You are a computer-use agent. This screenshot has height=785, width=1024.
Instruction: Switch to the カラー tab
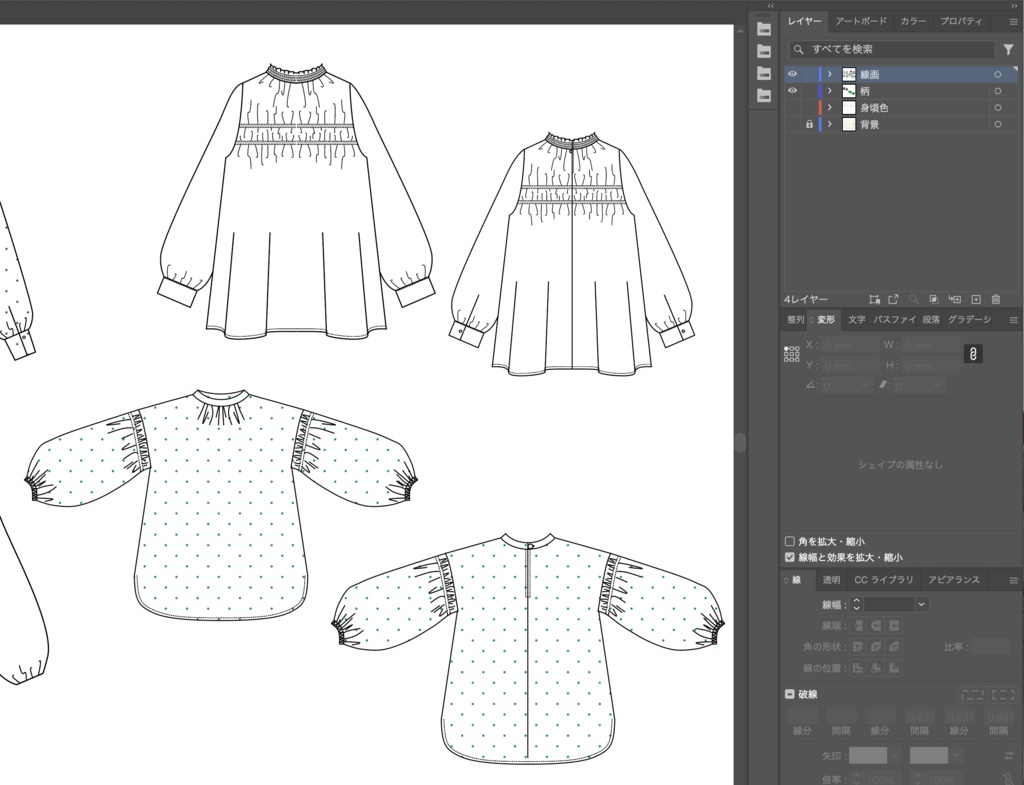point(913,22)
